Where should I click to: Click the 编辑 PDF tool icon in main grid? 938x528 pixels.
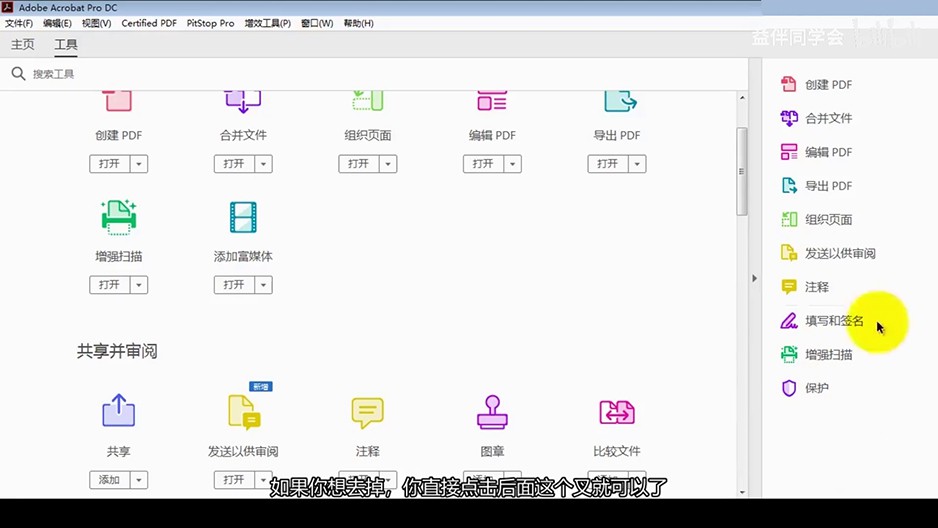pyautogui.click(x=492, y=101)
